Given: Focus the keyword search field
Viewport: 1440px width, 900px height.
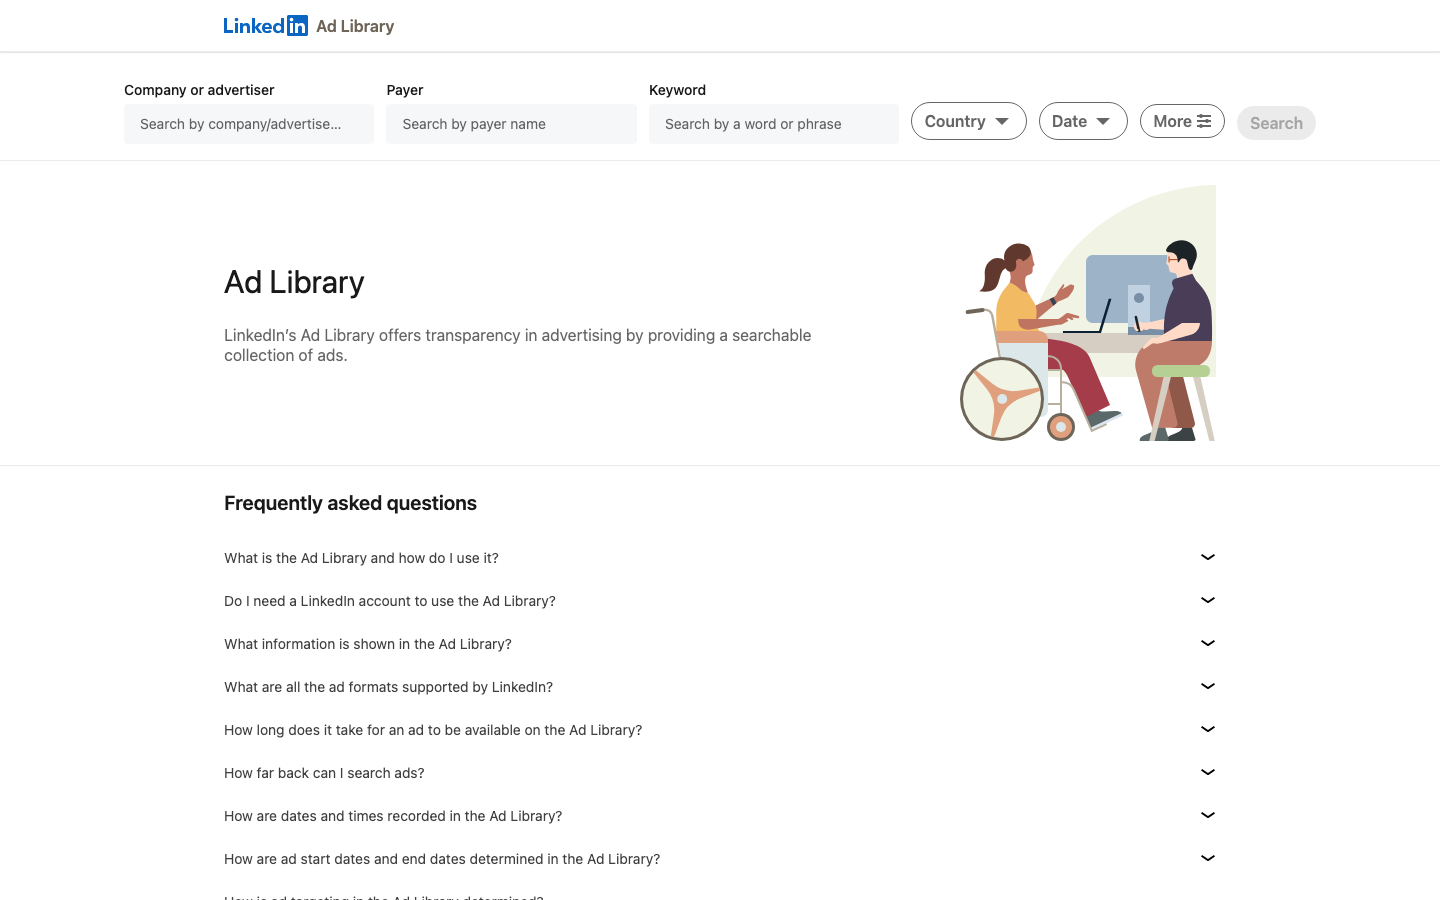Looking at the screenshot, I should pos(774,124).
